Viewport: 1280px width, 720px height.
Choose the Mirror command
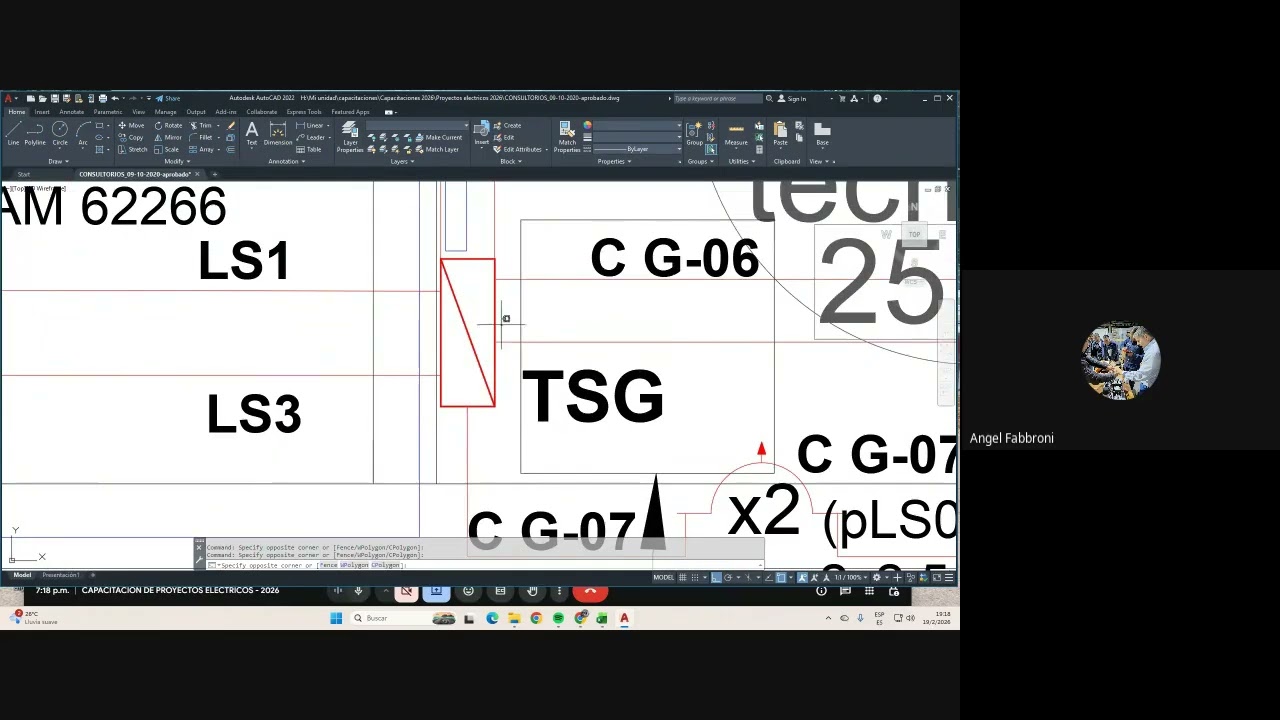point(168,138)
